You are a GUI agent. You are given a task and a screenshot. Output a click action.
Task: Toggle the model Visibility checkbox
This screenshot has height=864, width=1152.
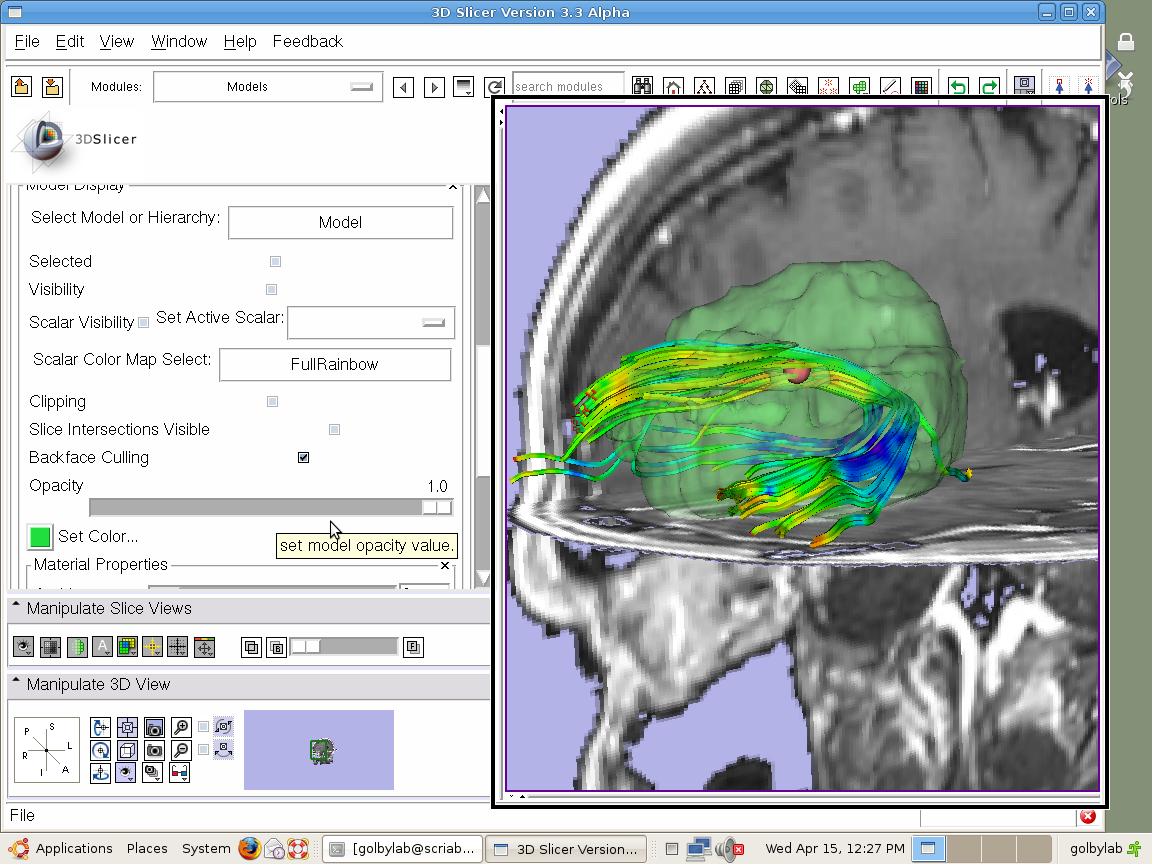(x=271, y=289)
